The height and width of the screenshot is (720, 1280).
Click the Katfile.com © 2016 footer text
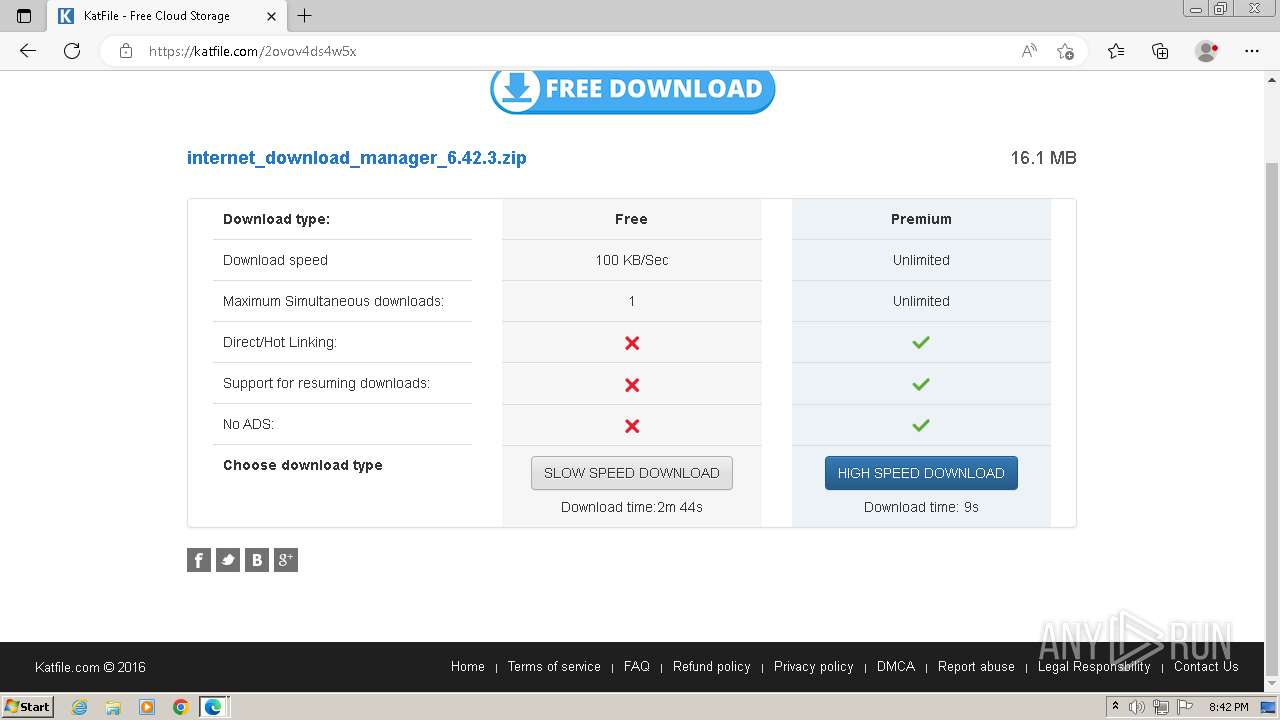(90, 667)
